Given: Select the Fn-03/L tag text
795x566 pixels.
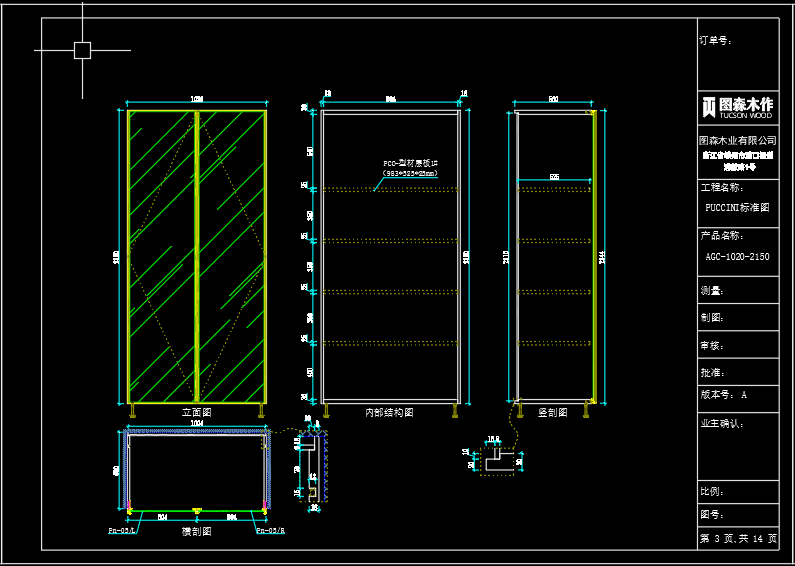Looking at the screenshot, I should pyautogui.click(x=122, y=530).
